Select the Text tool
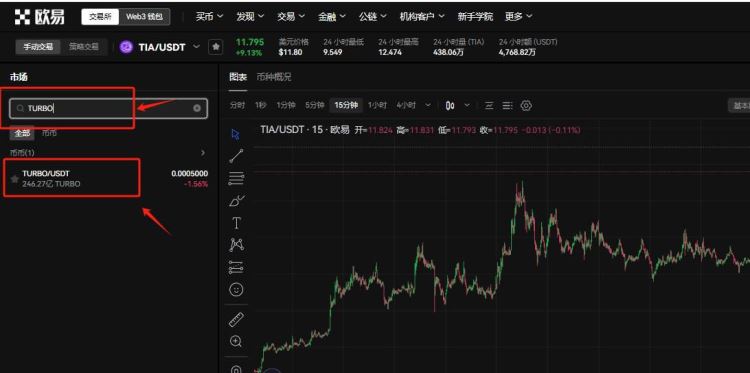 236,223
